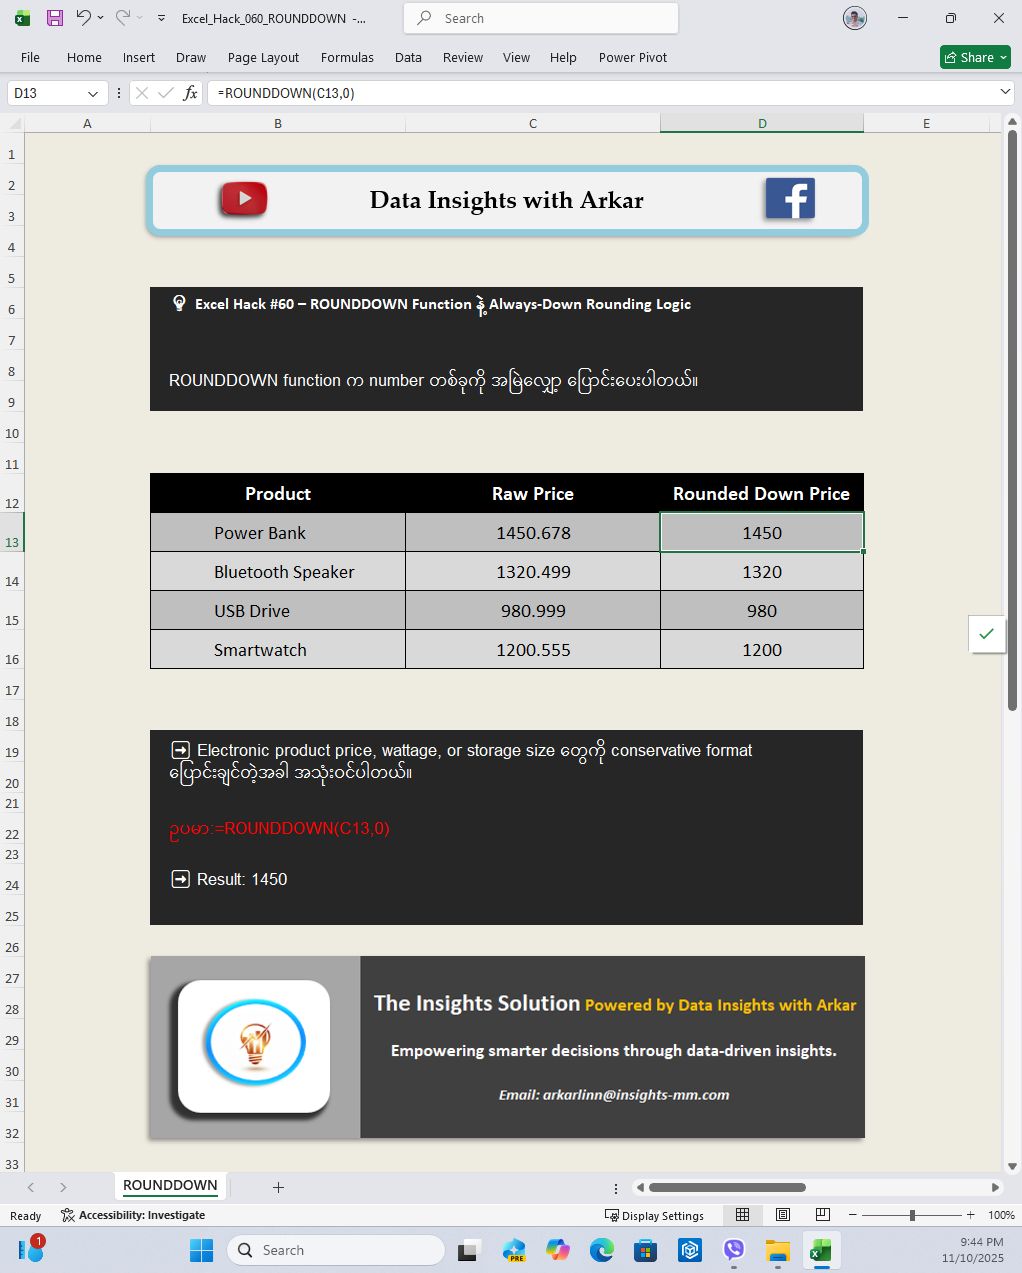Click the Excel search box in title bar
The height and width of the screenshot is (1273, 1022).
(x=540, y=18)
